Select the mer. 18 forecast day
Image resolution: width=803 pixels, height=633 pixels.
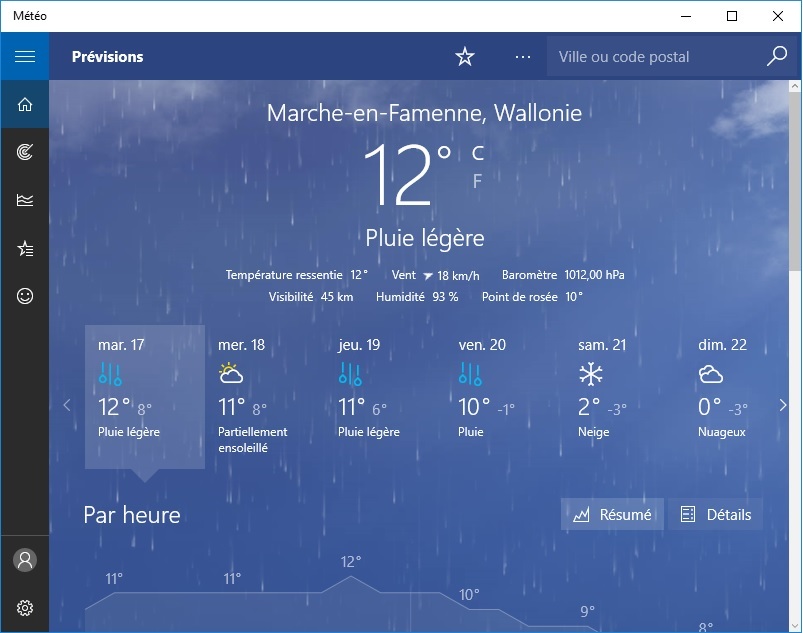coord(265,397)
